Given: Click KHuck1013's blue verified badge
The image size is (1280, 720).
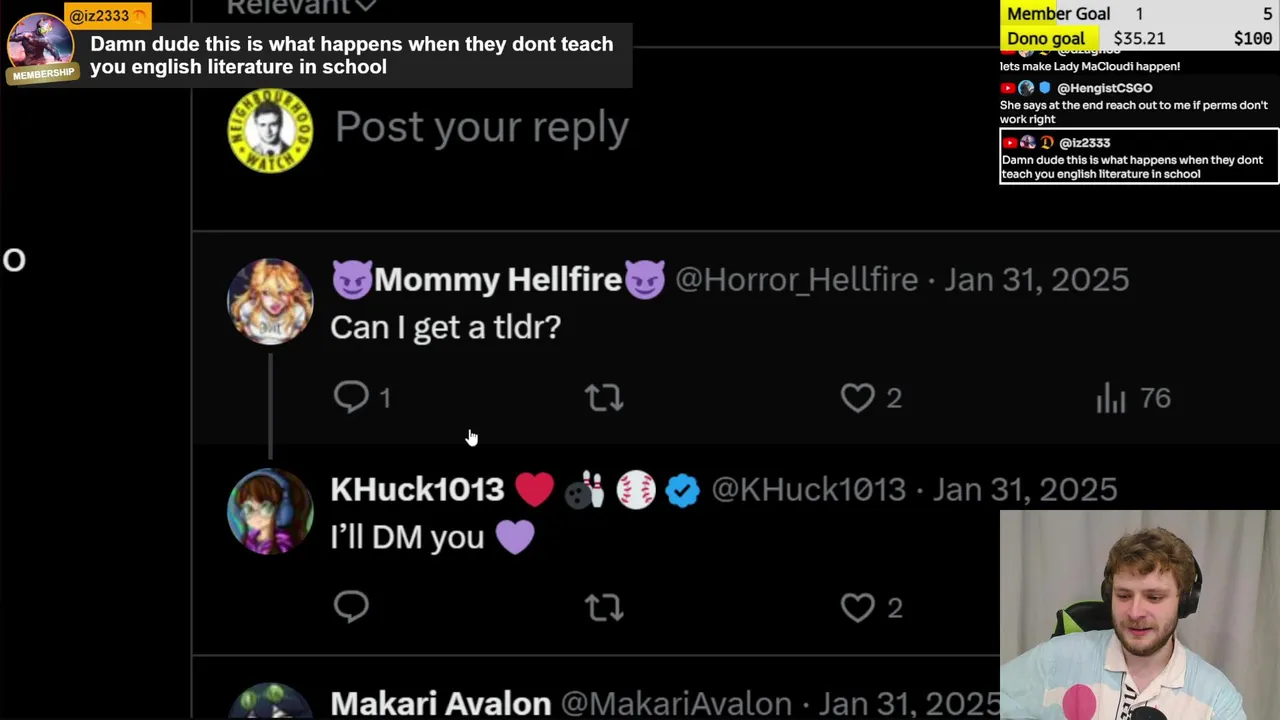Looking at the screenshot, I should pyautogui.click(x=683, y=490).
